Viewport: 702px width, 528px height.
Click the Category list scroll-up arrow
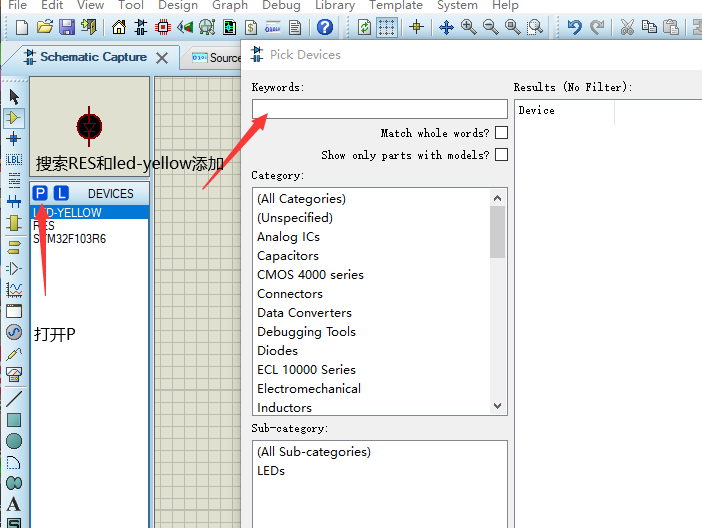tap(497, 198)
